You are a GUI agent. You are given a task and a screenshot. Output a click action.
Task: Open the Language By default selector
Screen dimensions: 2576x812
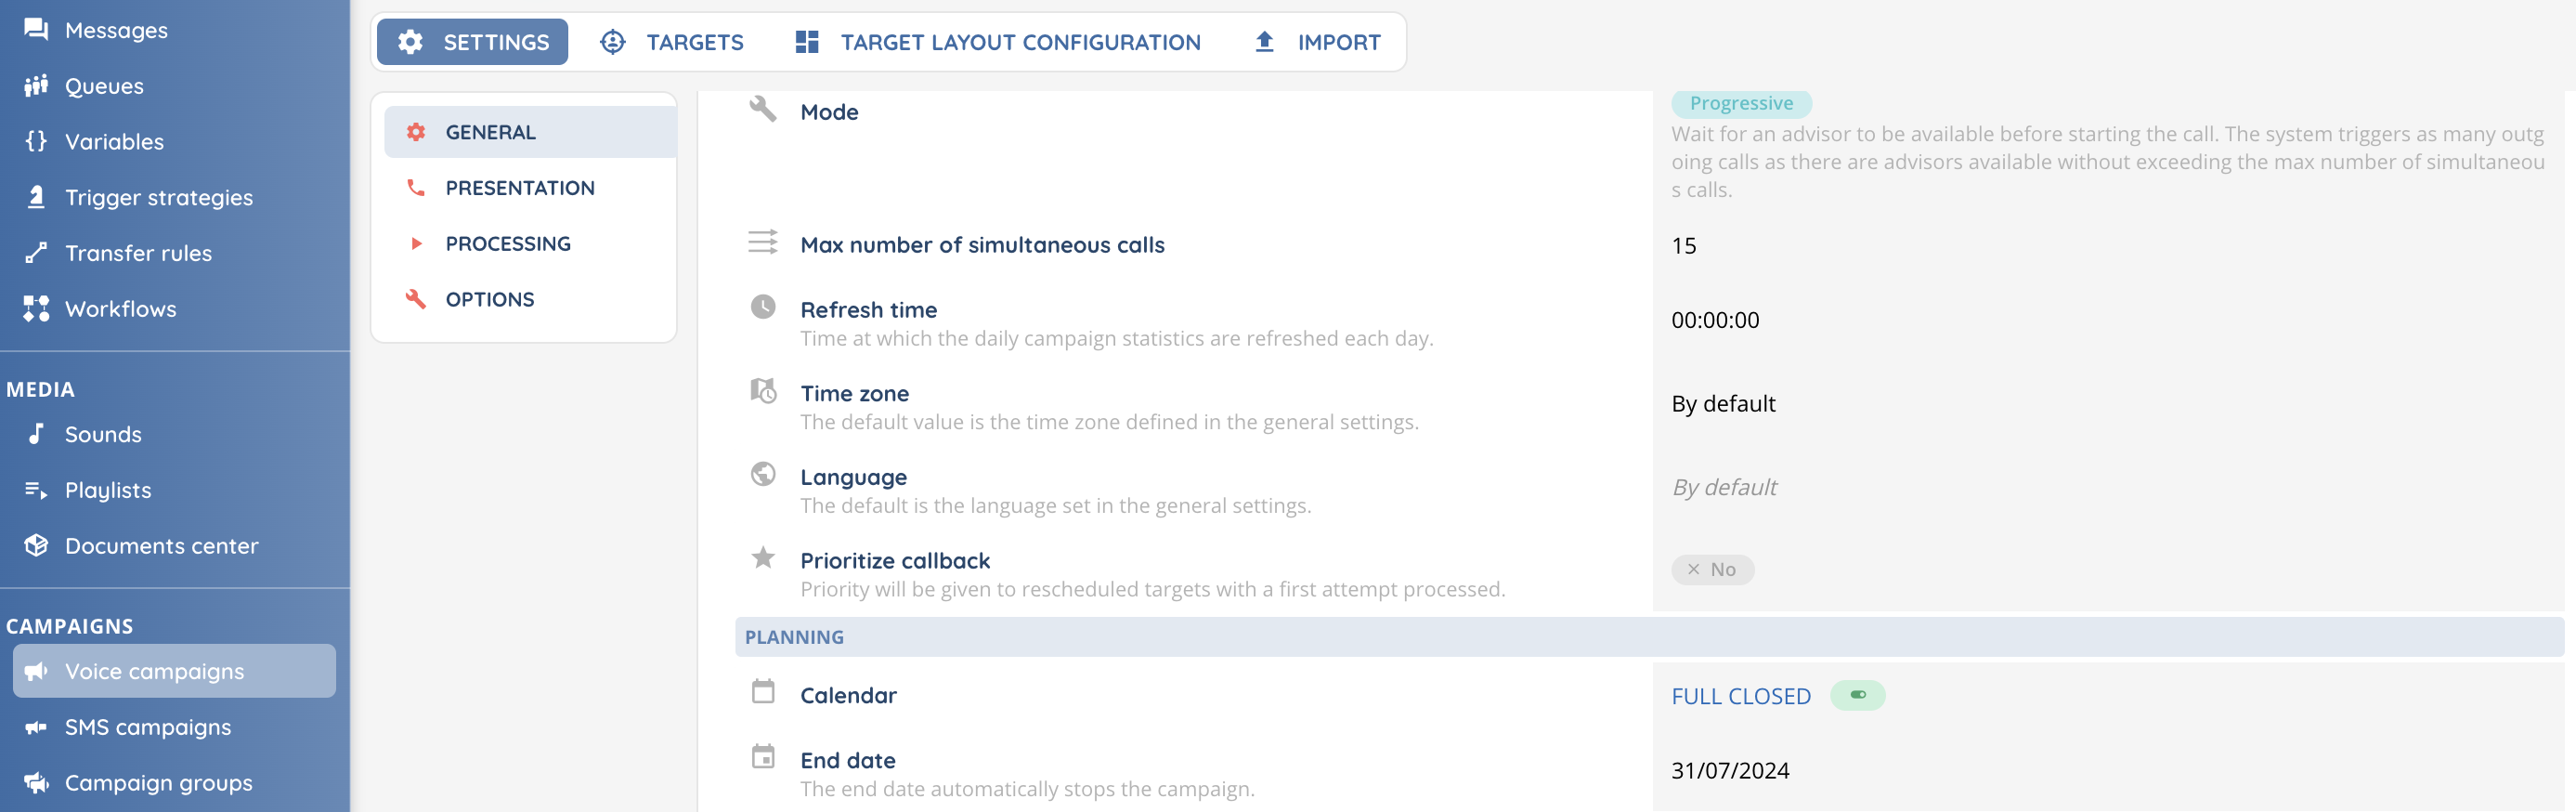click(x=1724, y=488)
